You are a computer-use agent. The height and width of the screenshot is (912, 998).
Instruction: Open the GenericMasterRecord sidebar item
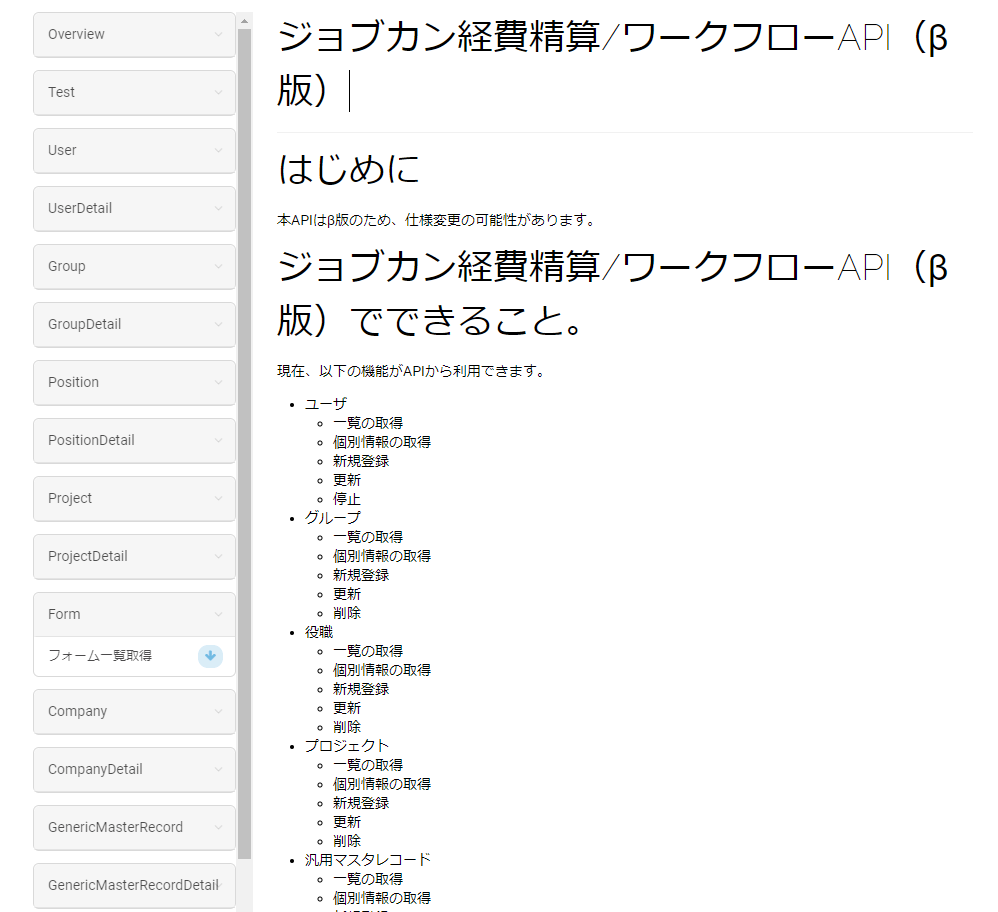point(134,827)
